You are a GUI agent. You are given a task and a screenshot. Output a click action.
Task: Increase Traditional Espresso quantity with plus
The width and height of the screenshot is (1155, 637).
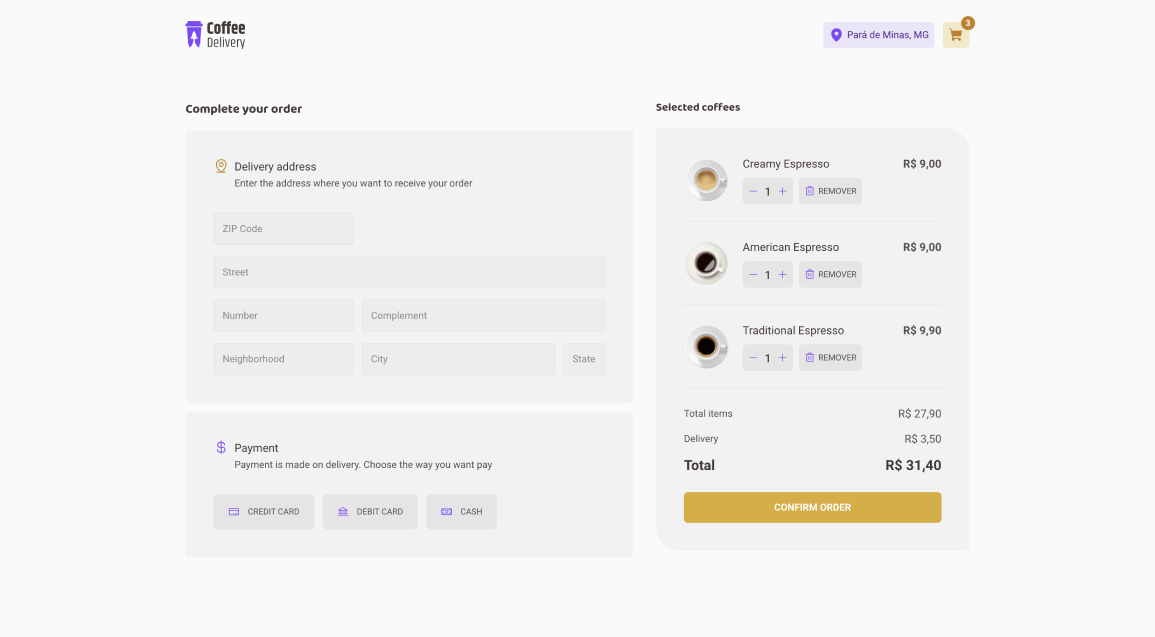click(782, 358)
